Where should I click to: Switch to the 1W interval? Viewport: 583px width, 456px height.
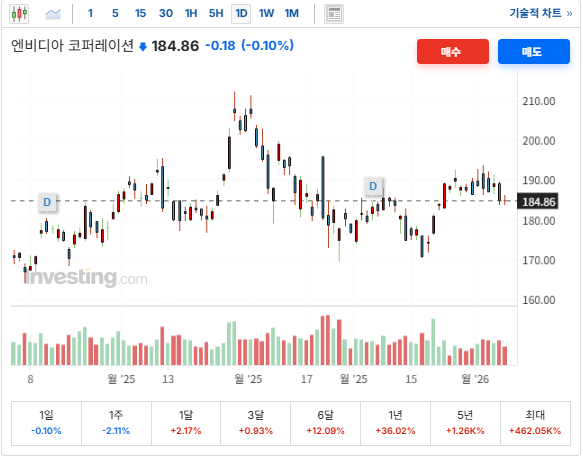coord(266,14)
